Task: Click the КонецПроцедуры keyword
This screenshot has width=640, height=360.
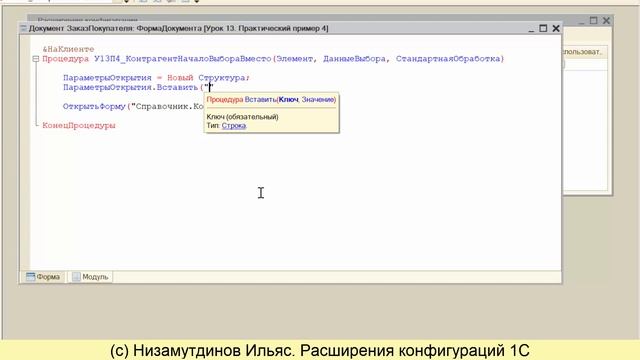Action: coord(79,125)
